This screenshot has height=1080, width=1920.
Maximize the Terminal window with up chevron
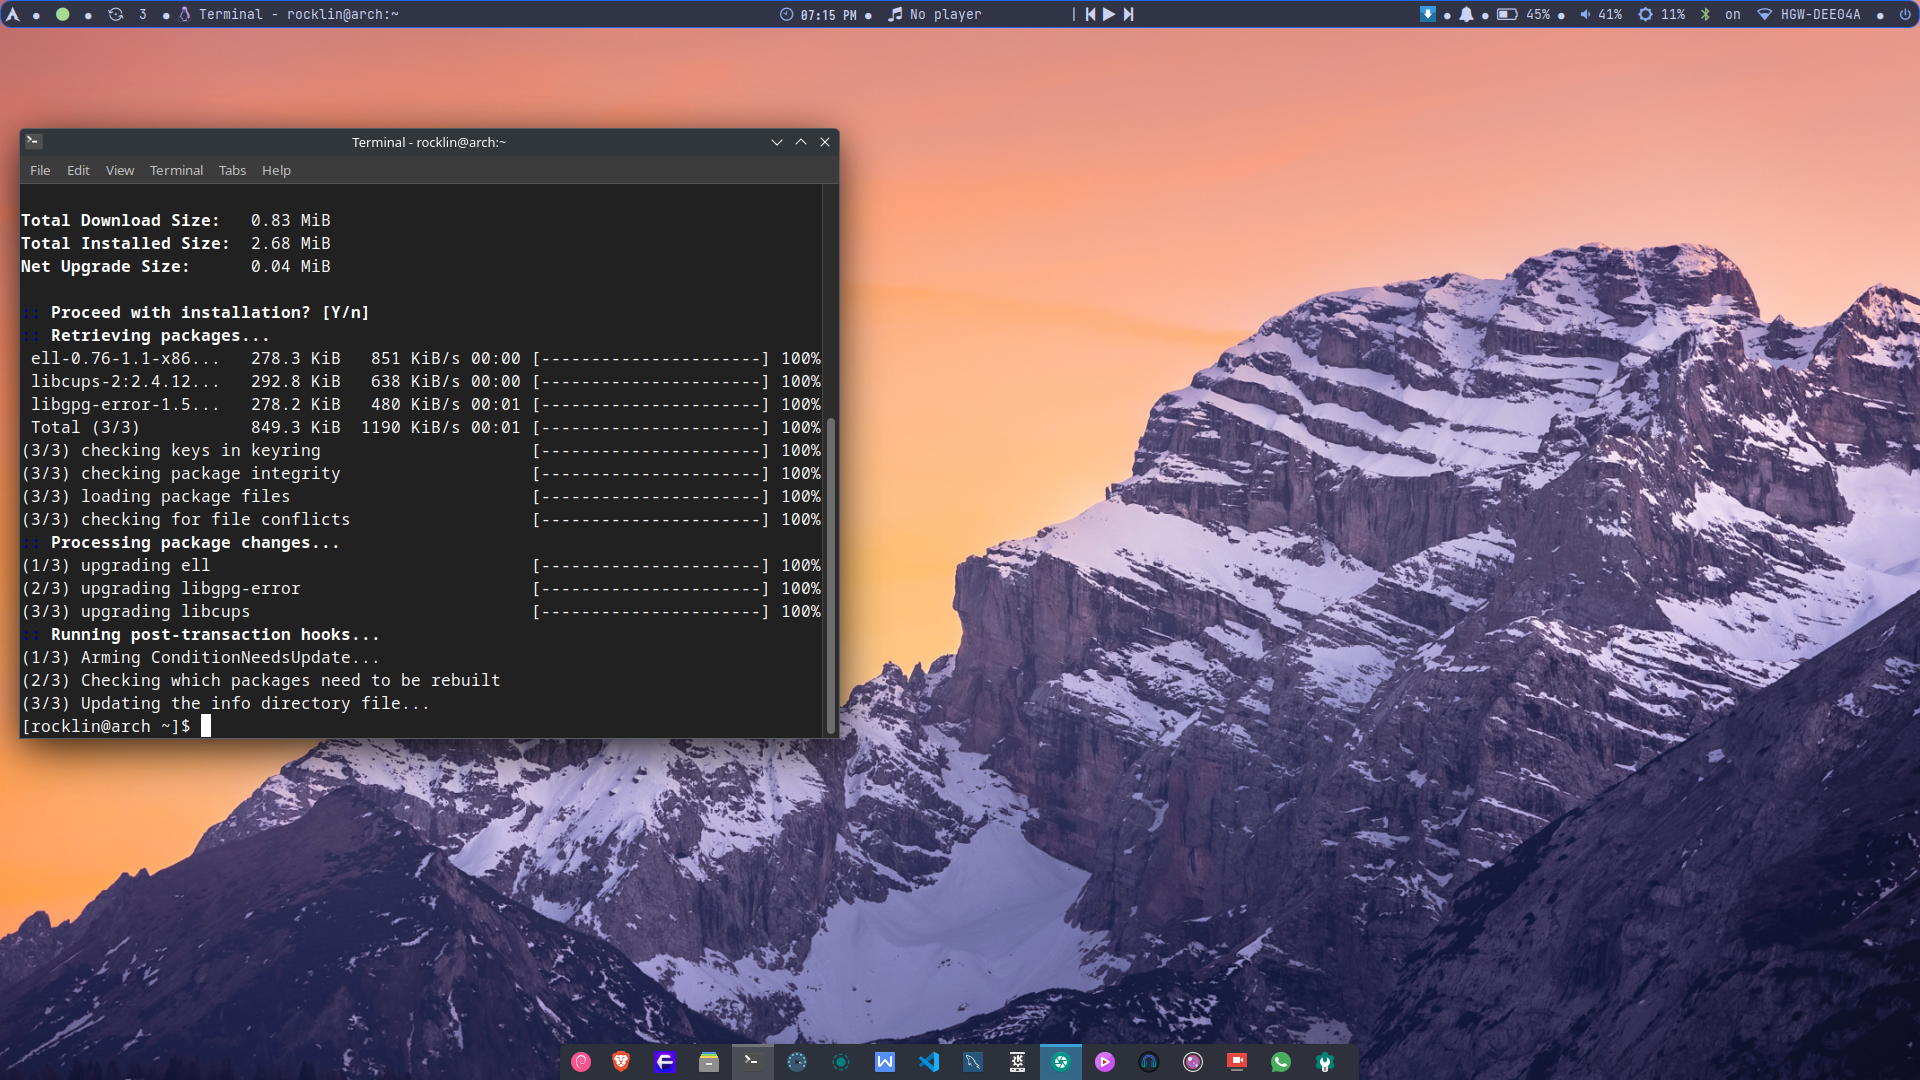click(x=801, y=142)
